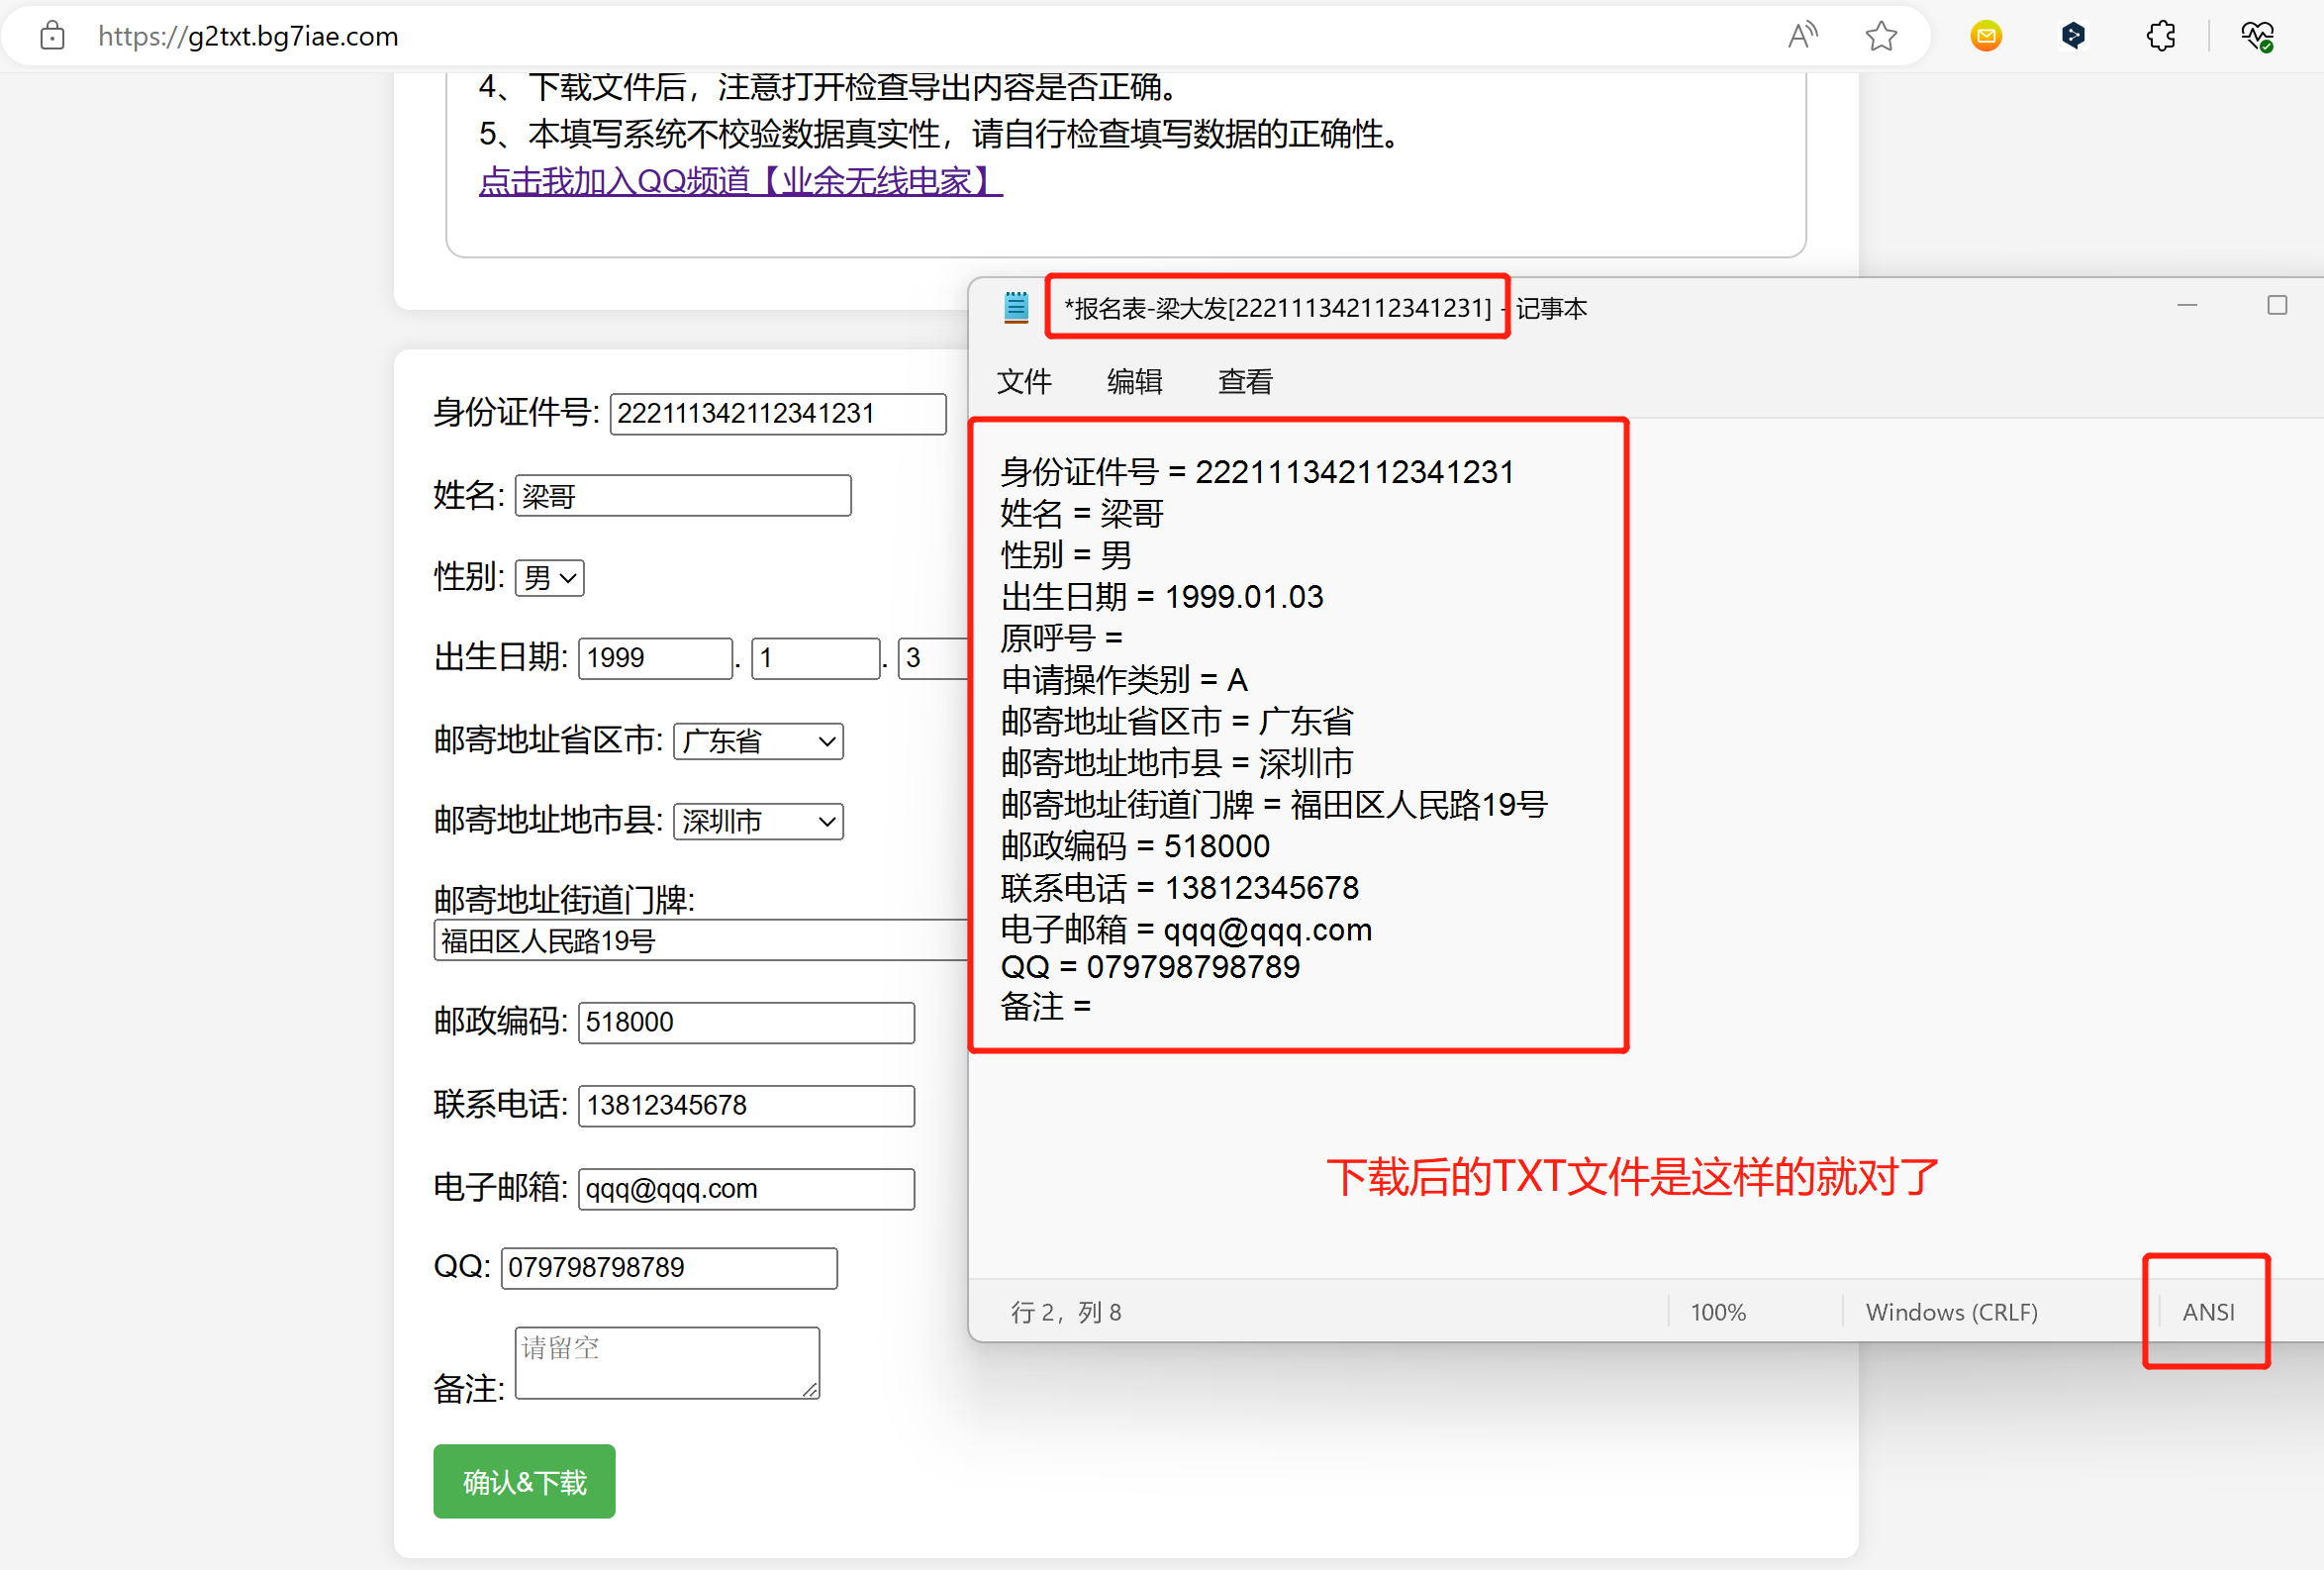Click the 100% zoom level in the status bar
This screenshot has width=2324, height=1570.
click(x=1718, y=1311)
